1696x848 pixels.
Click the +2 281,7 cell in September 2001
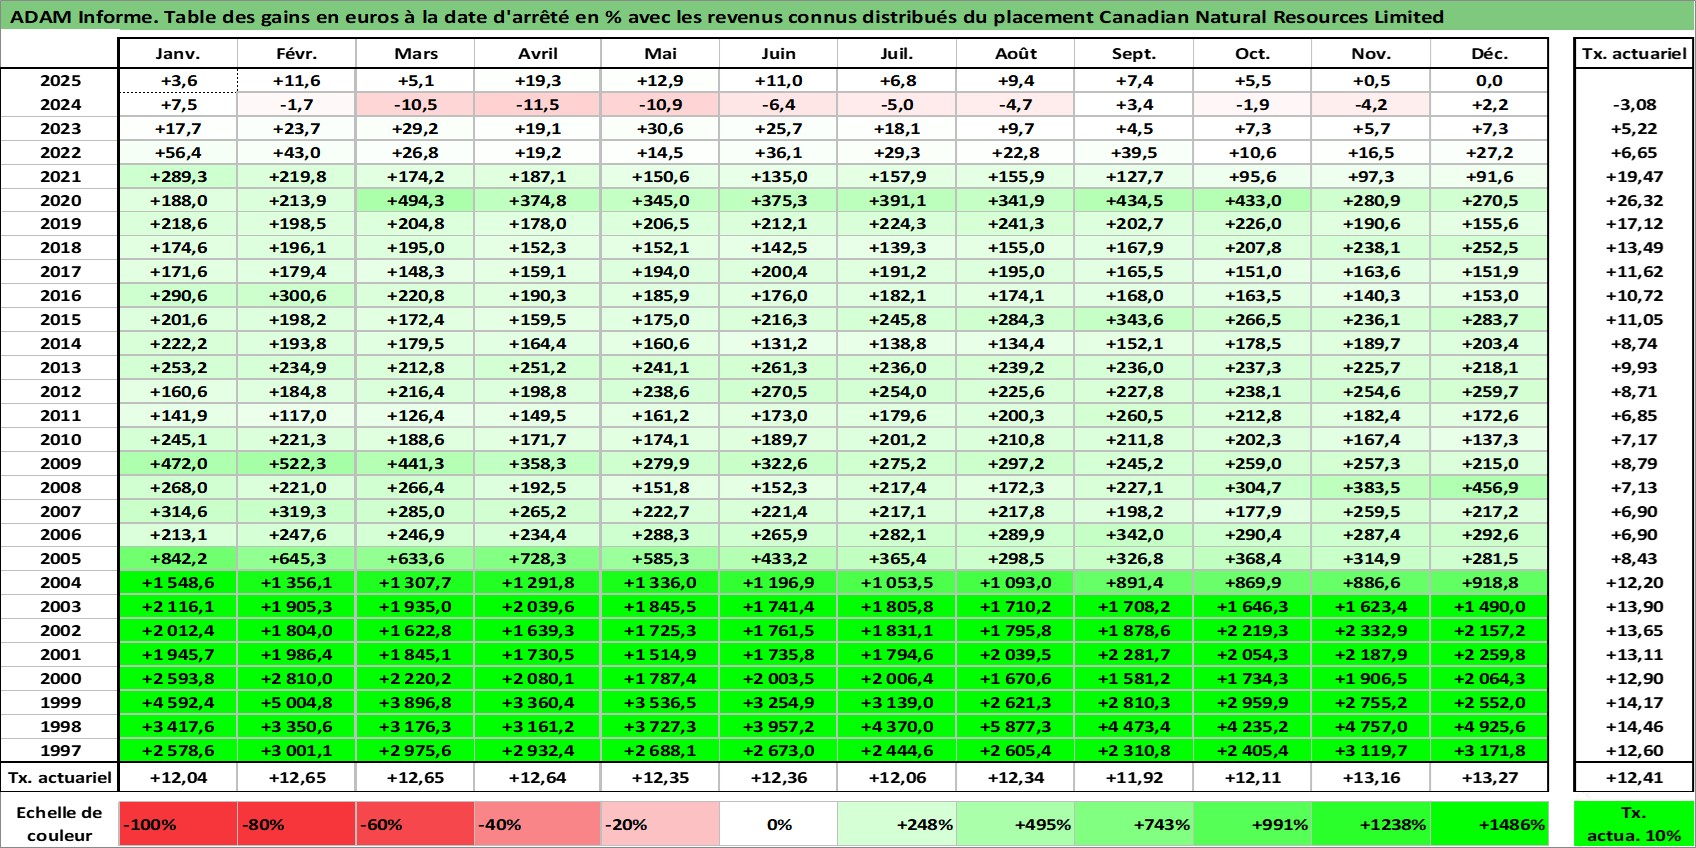(x=1134, y=654)
